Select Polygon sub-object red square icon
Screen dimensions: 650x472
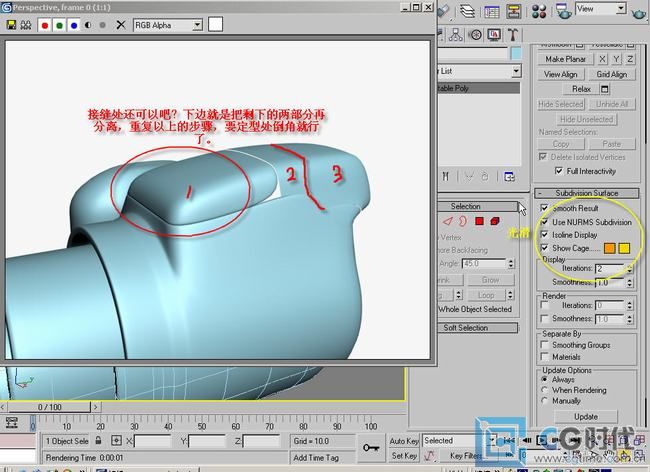[480, 221]
